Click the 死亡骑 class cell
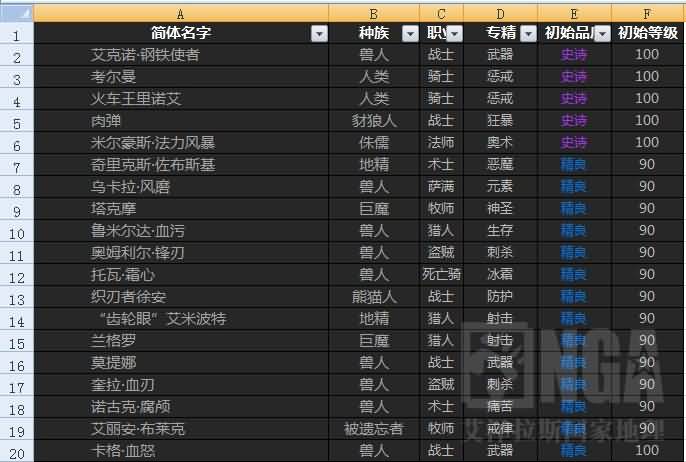The image size is (686, 462). pyautogui.click(x=441, y=275)
